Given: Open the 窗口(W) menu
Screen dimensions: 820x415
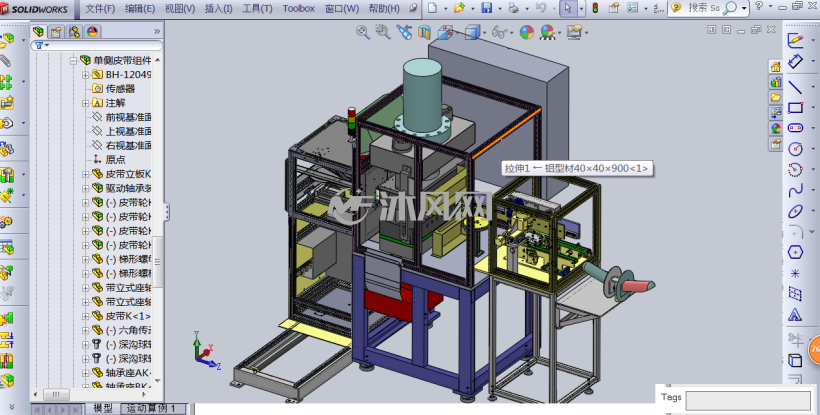Looking at the screenshot, I should 342,8.
